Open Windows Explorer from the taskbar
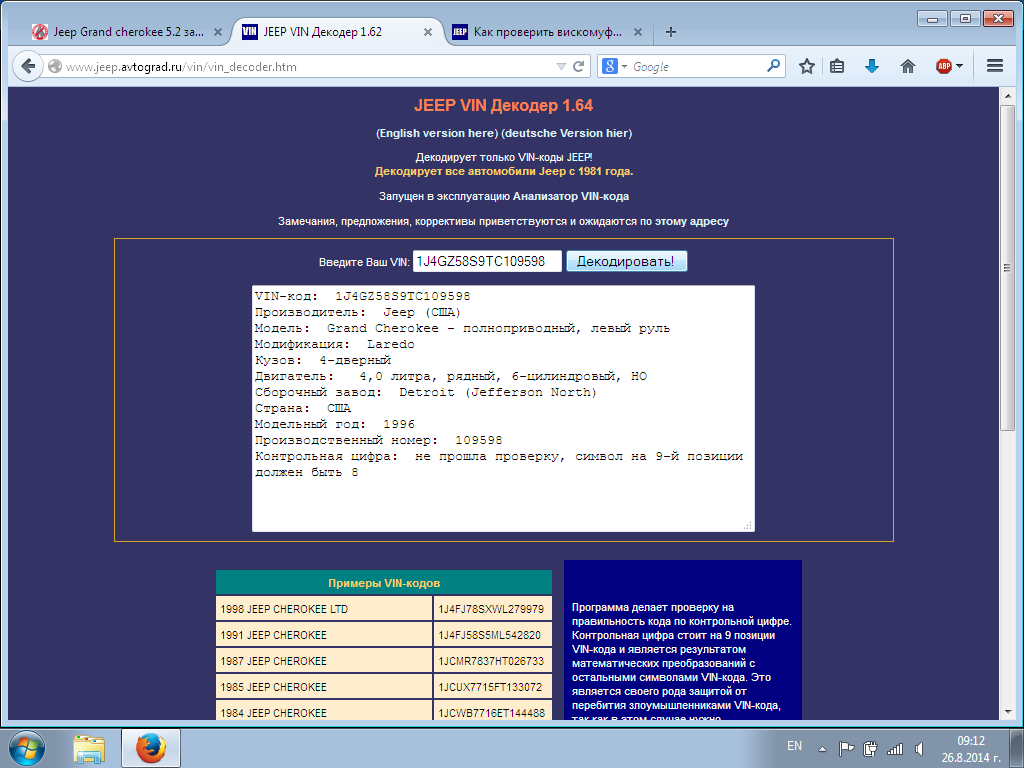The height and width of the screenshot is (768, 1024). pyautogui.click(x=89, y=749)
